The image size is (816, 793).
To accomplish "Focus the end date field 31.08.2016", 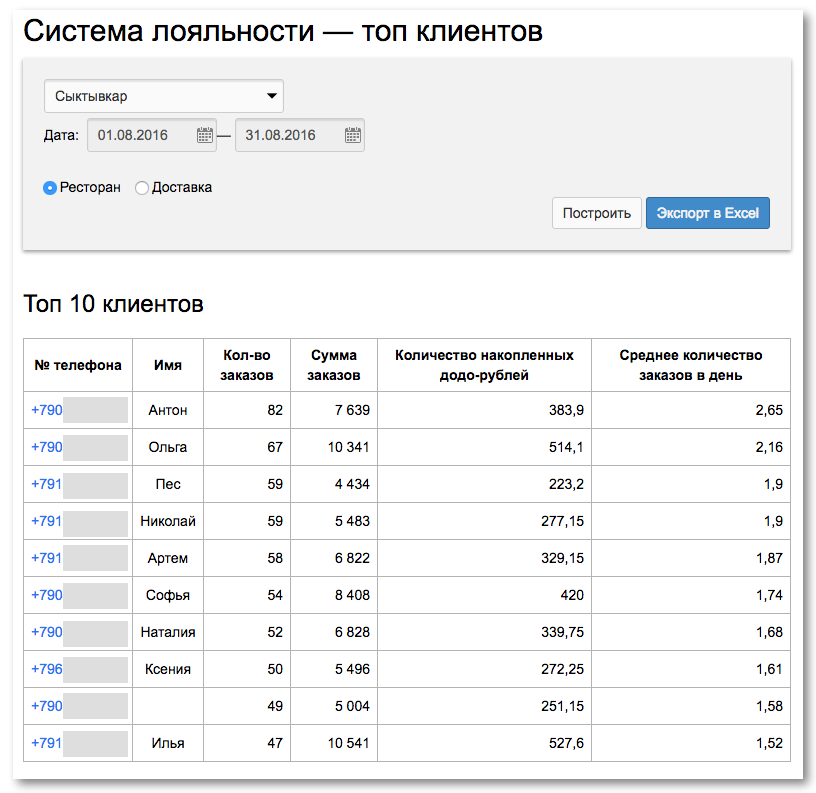I will click(300, 135).
